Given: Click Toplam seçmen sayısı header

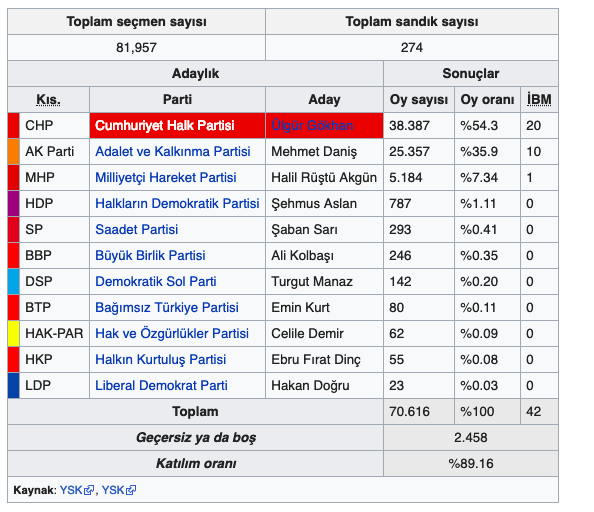Looking at the screenshot, I should 136,22.
